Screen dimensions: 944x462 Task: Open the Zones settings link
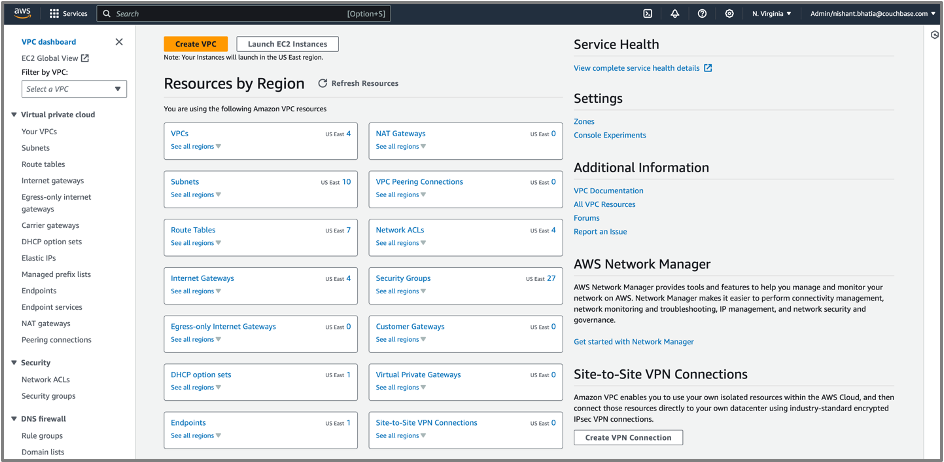pyautogui.click(x=584, y=122)
